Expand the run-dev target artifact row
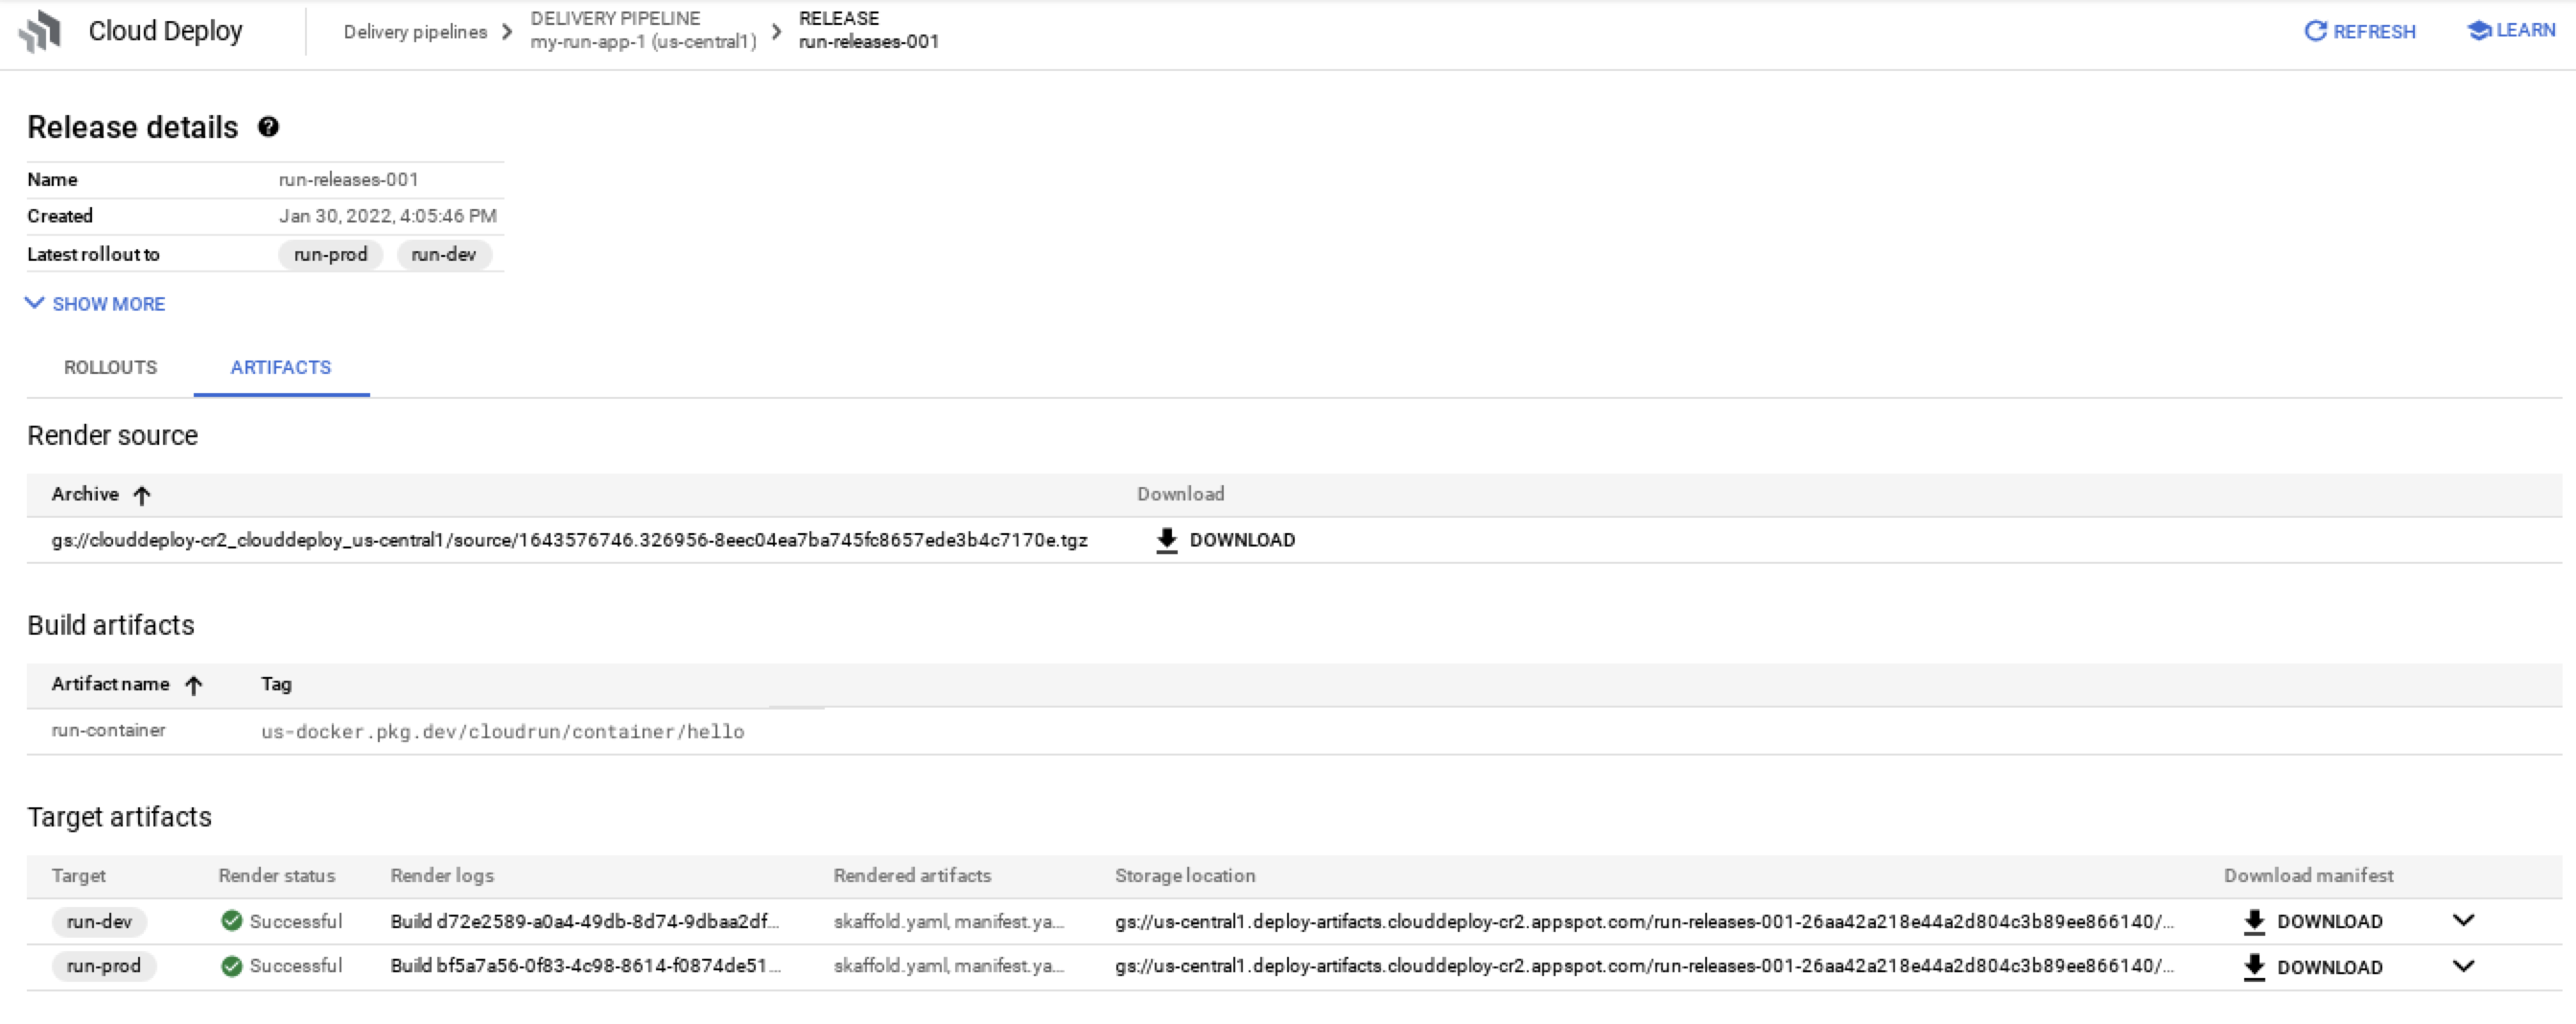 pyautogui.click(x=2463, y=920)
